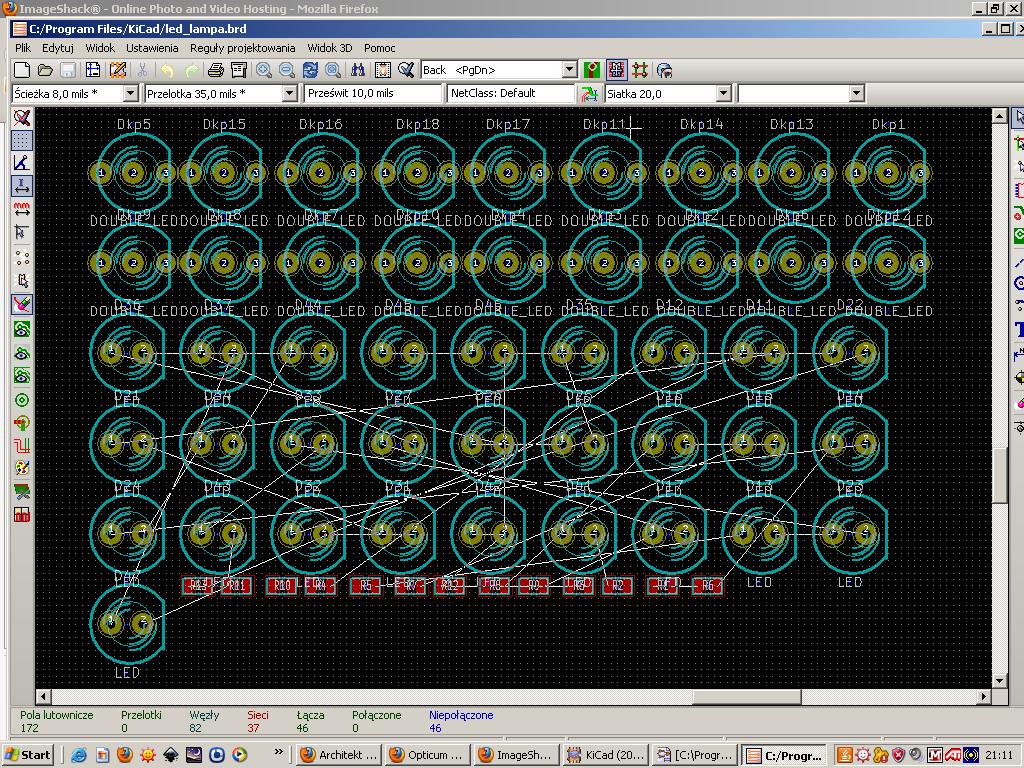Toggle grid display in left toolbar
The height and width of the screenshot is (768, 1024).
21,140
